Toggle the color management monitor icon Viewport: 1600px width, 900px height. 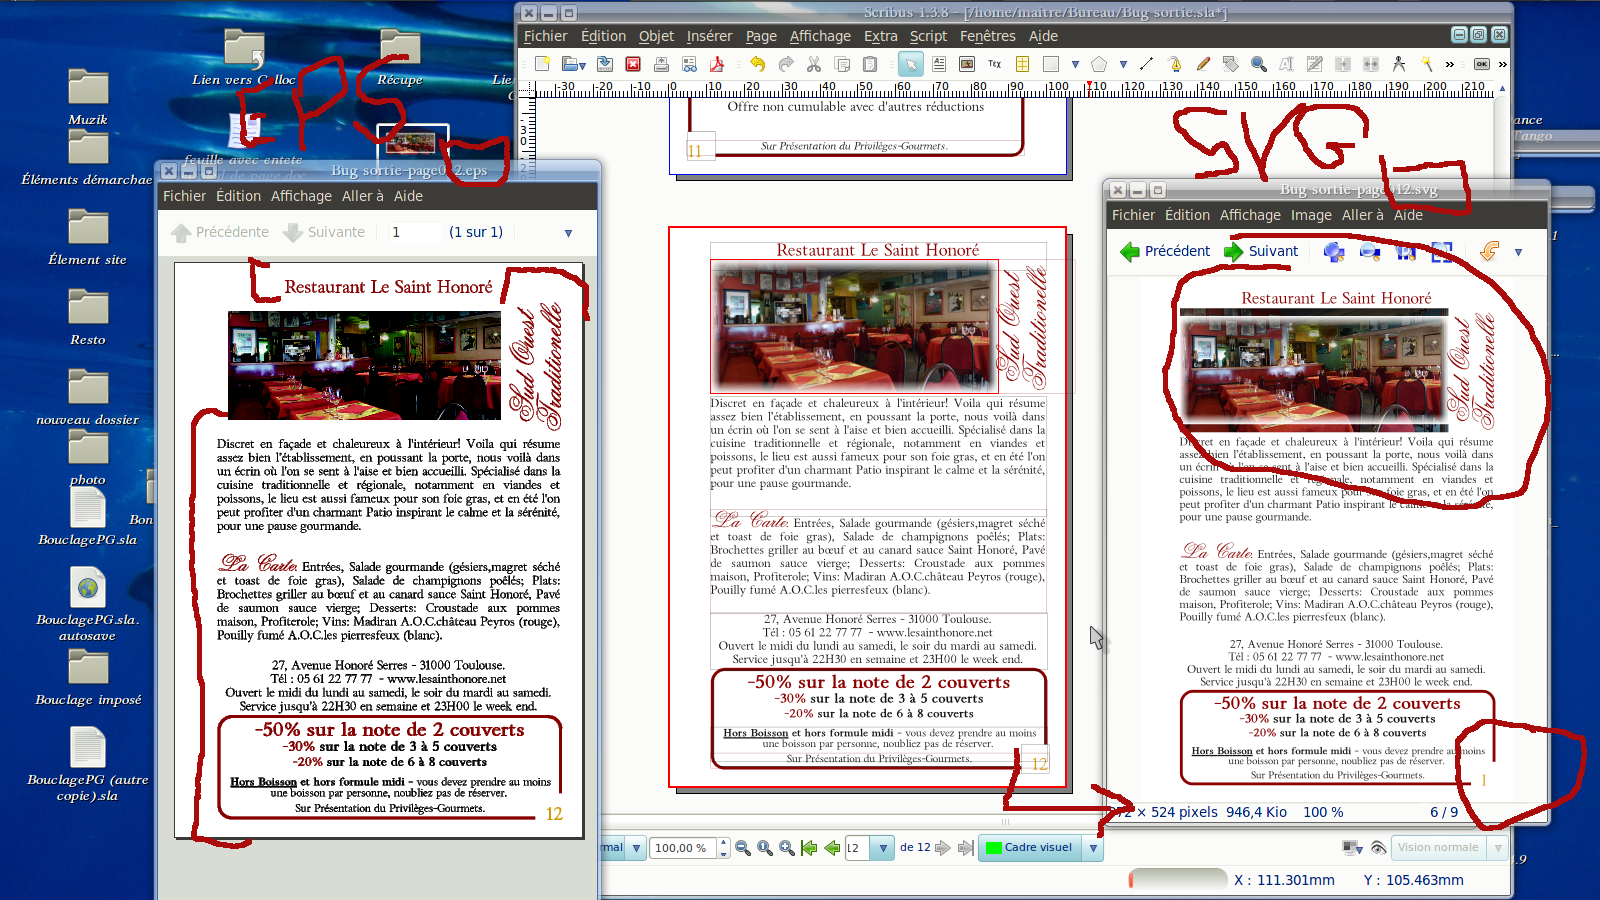(x=1352, y=848)
